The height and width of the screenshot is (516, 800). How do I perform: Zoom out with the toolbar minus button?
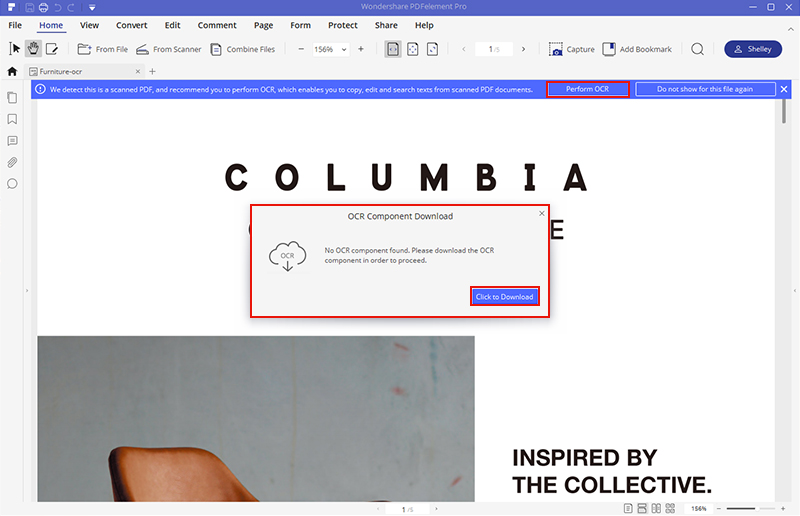coord(301,49)
